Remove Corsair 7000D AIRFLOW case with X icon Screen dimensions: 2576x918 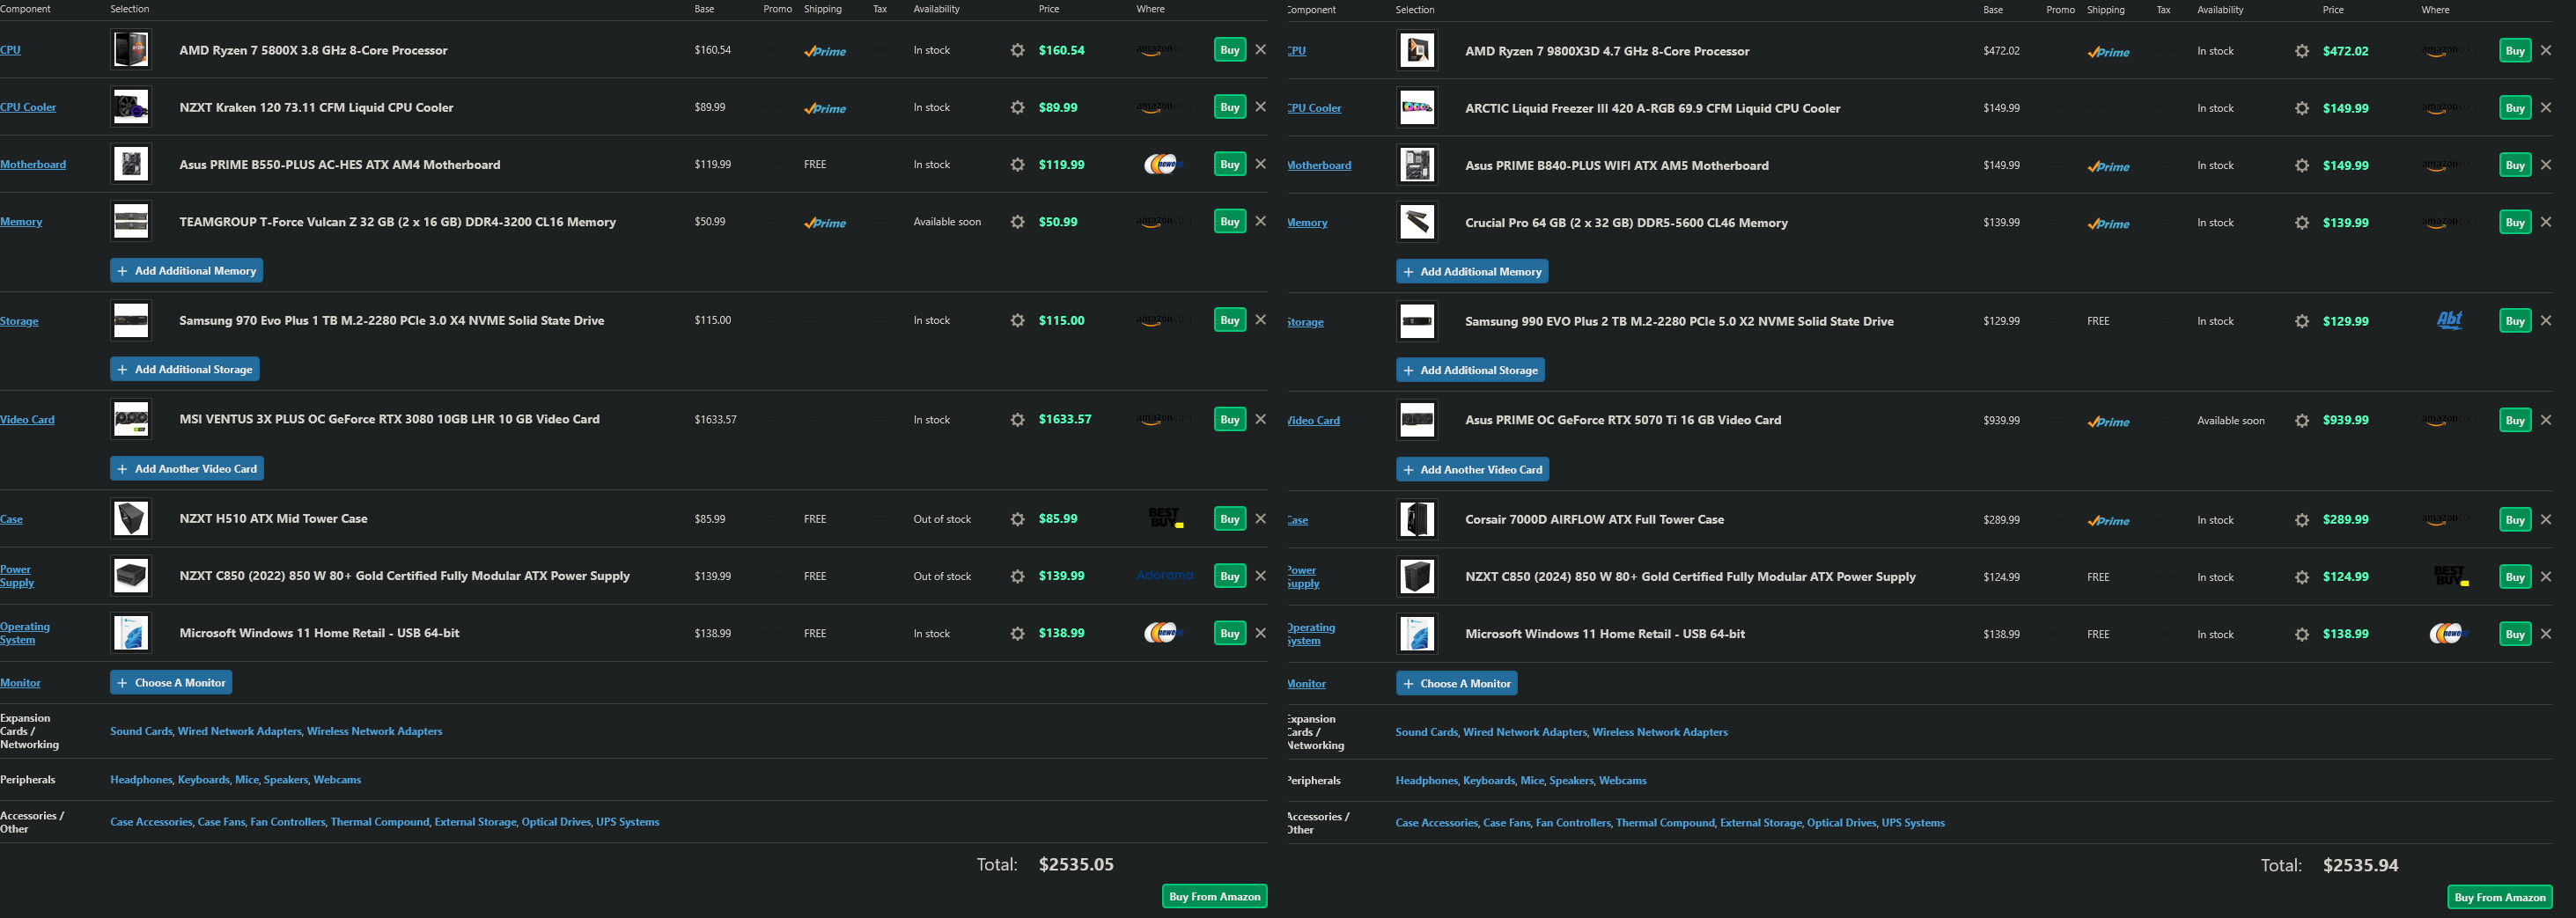click(2546, 519)
